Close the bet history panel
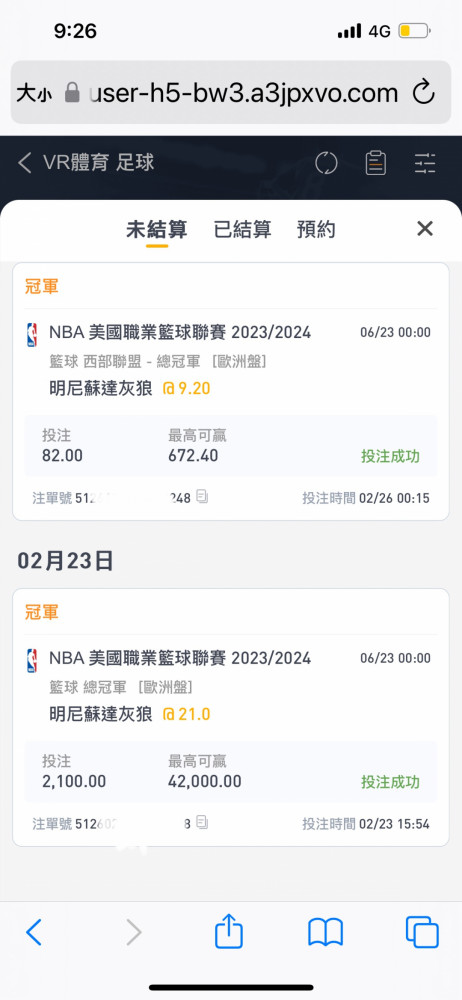 coord(425,228)
